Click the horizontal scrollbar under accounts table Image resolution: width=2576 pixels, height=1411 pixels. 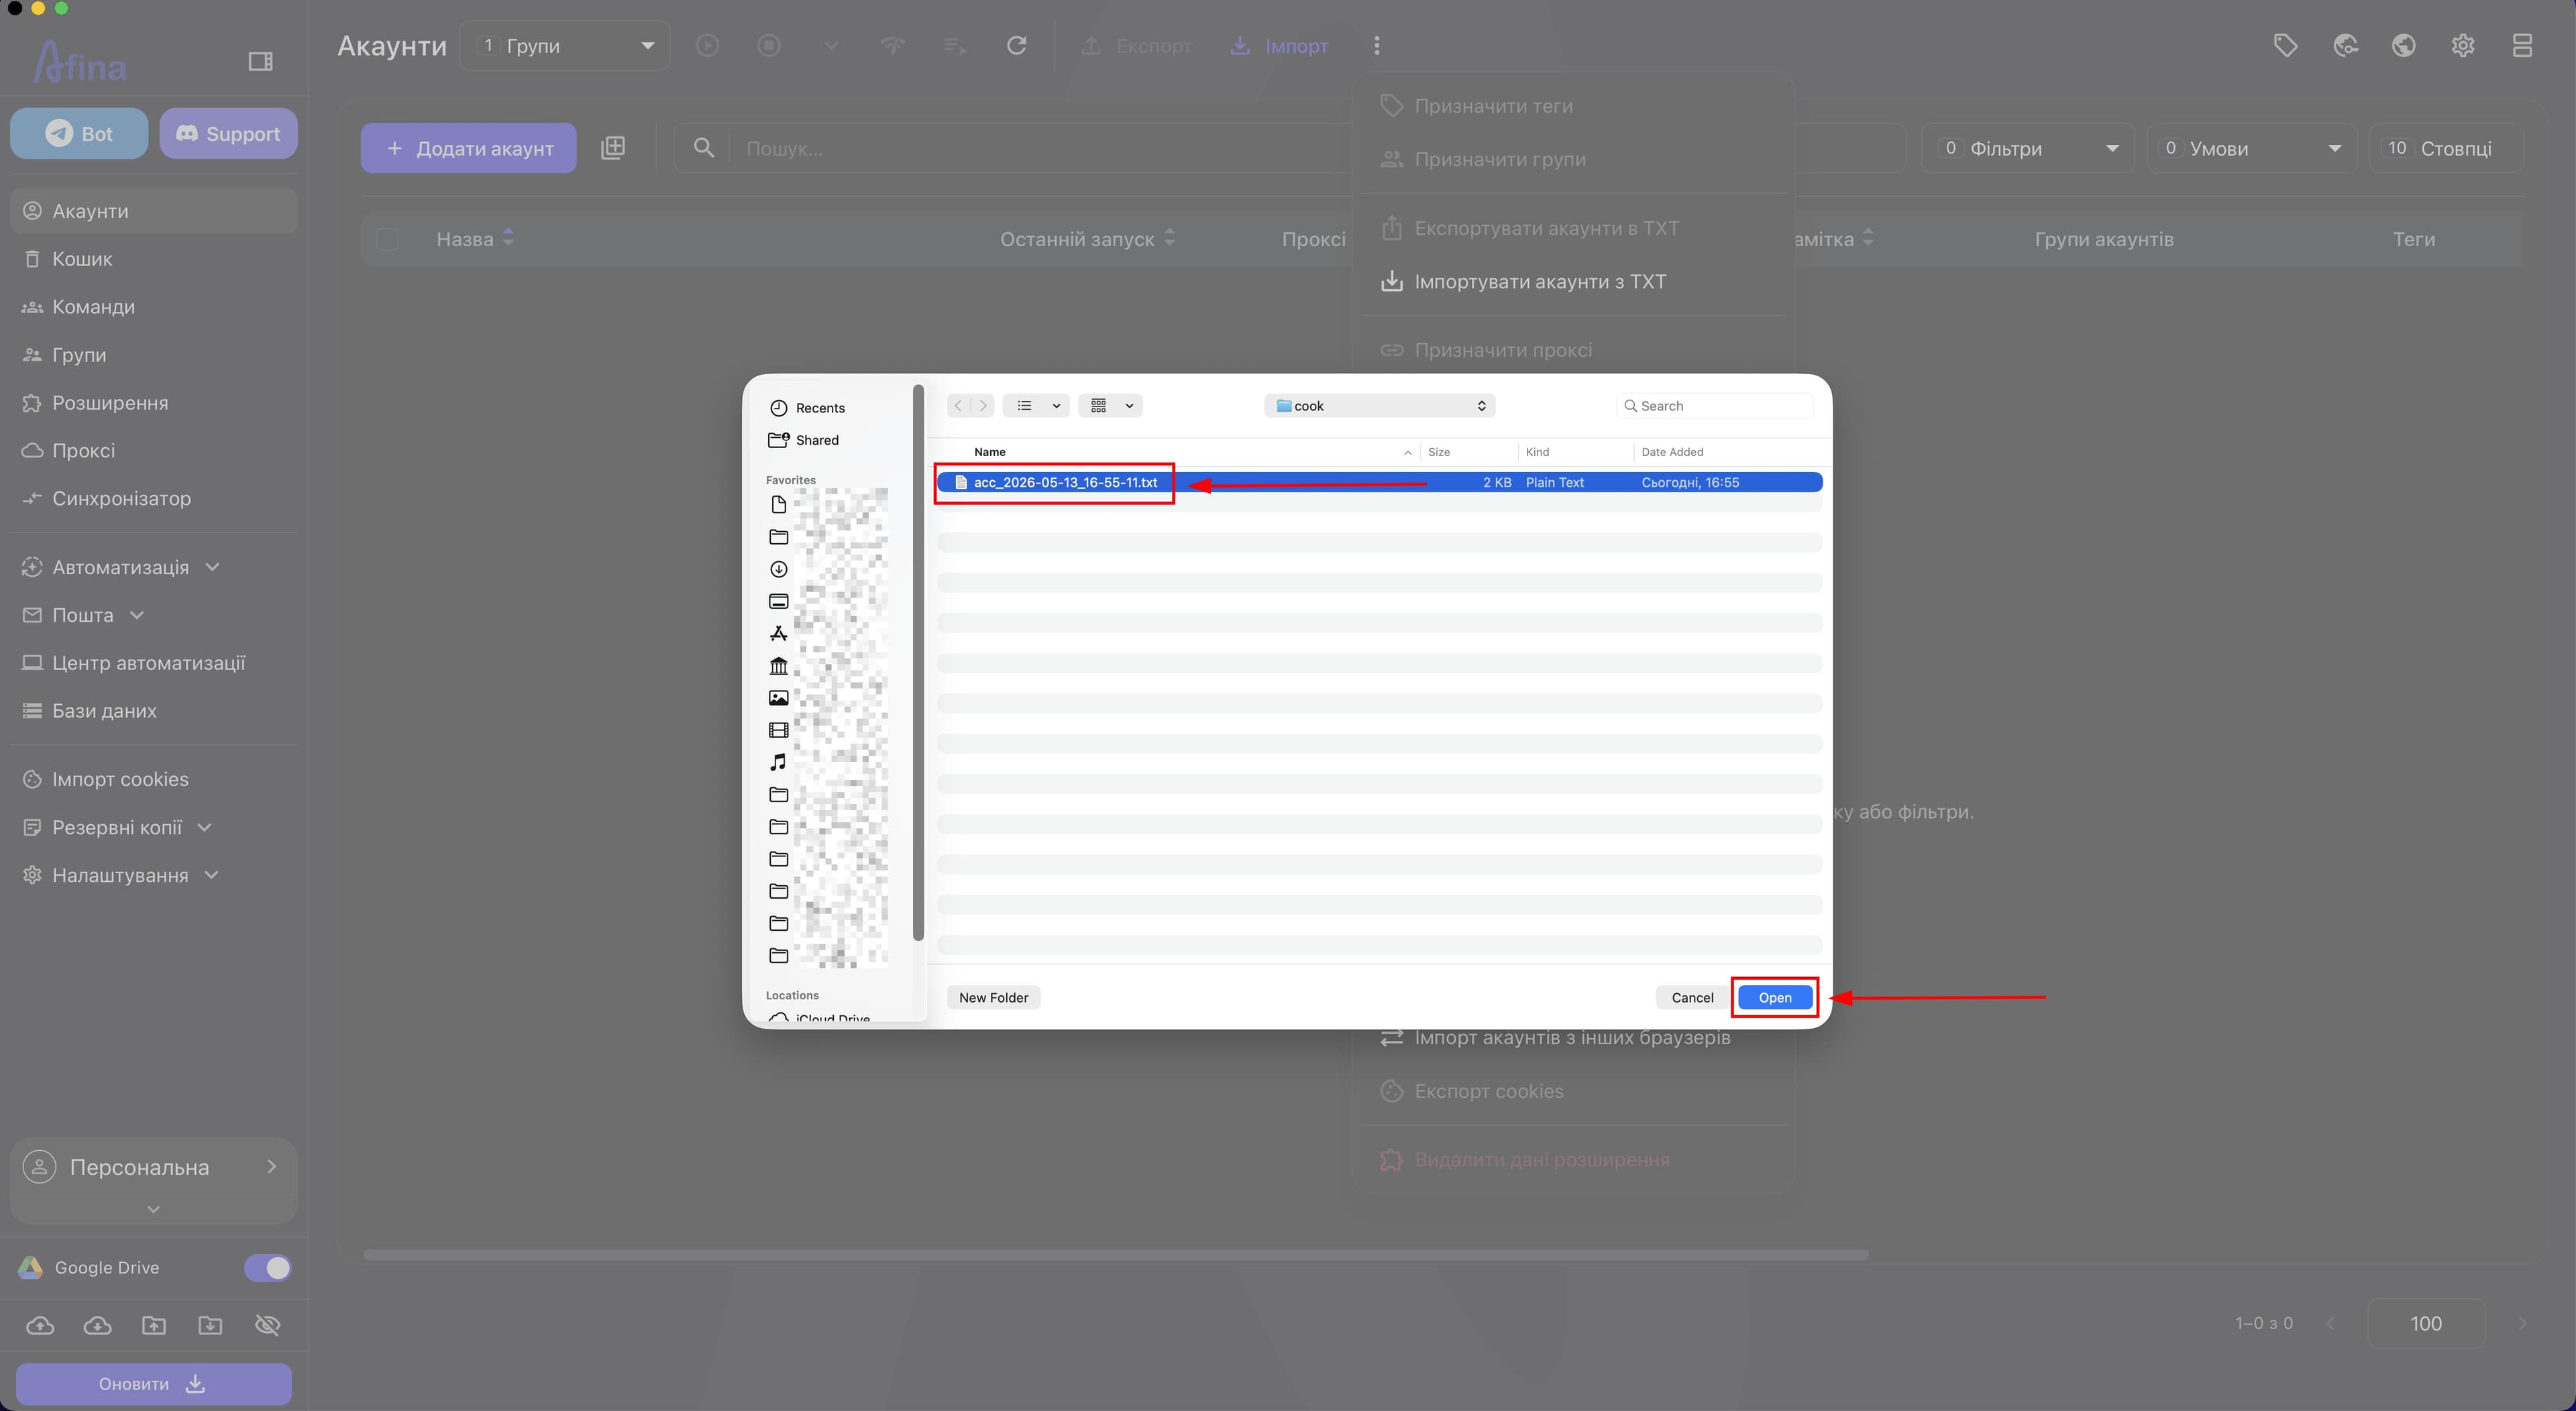click(x=1115, y=1255)
